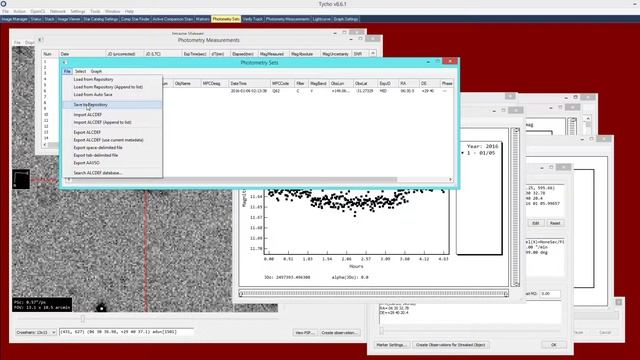The width and height of the screenshot is (640, 360).
Task: Click the Edit button in right panel
Action: pos(536,223)
